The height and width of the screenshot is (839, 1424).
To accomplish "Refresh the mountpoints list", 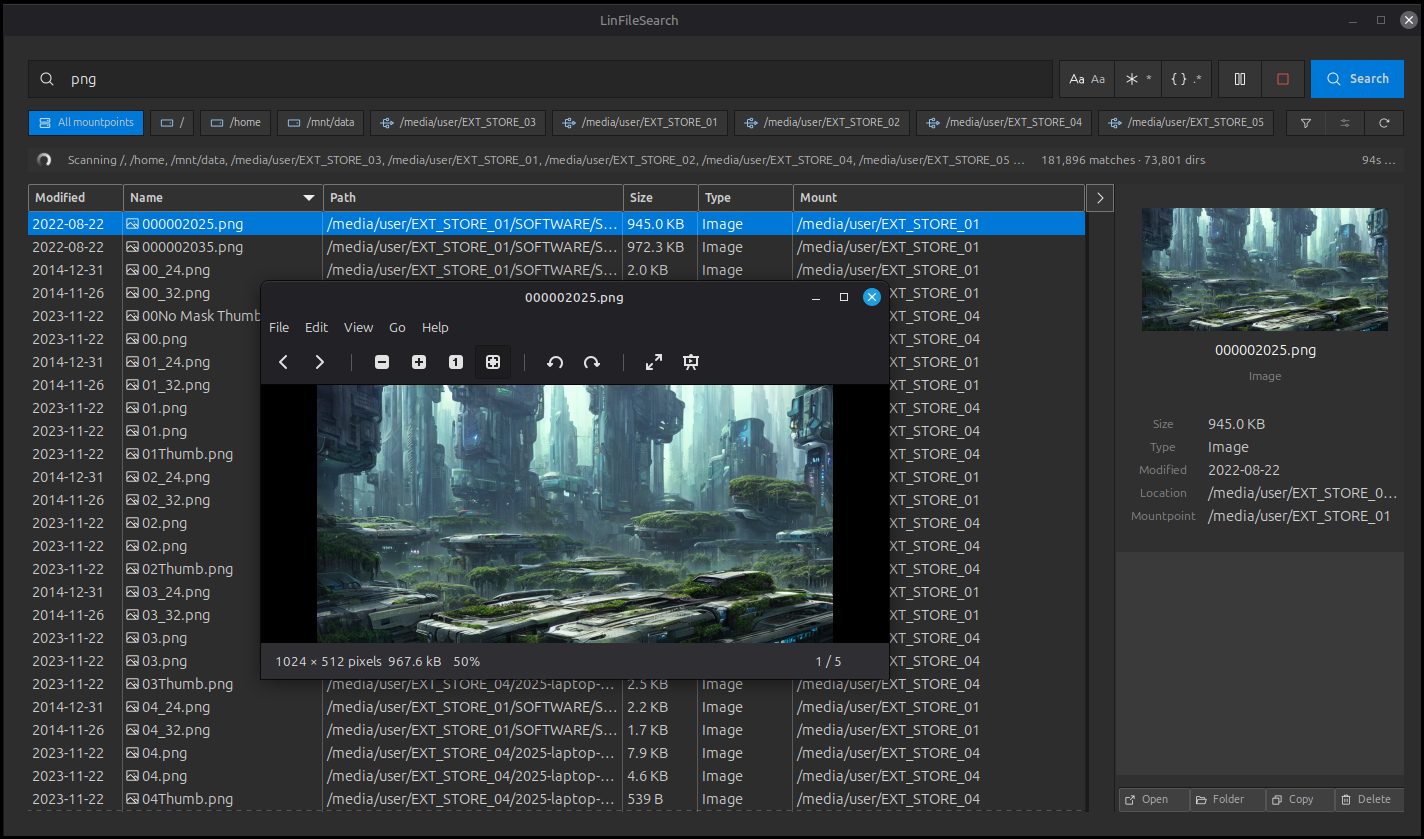I will click(1384, 123).
